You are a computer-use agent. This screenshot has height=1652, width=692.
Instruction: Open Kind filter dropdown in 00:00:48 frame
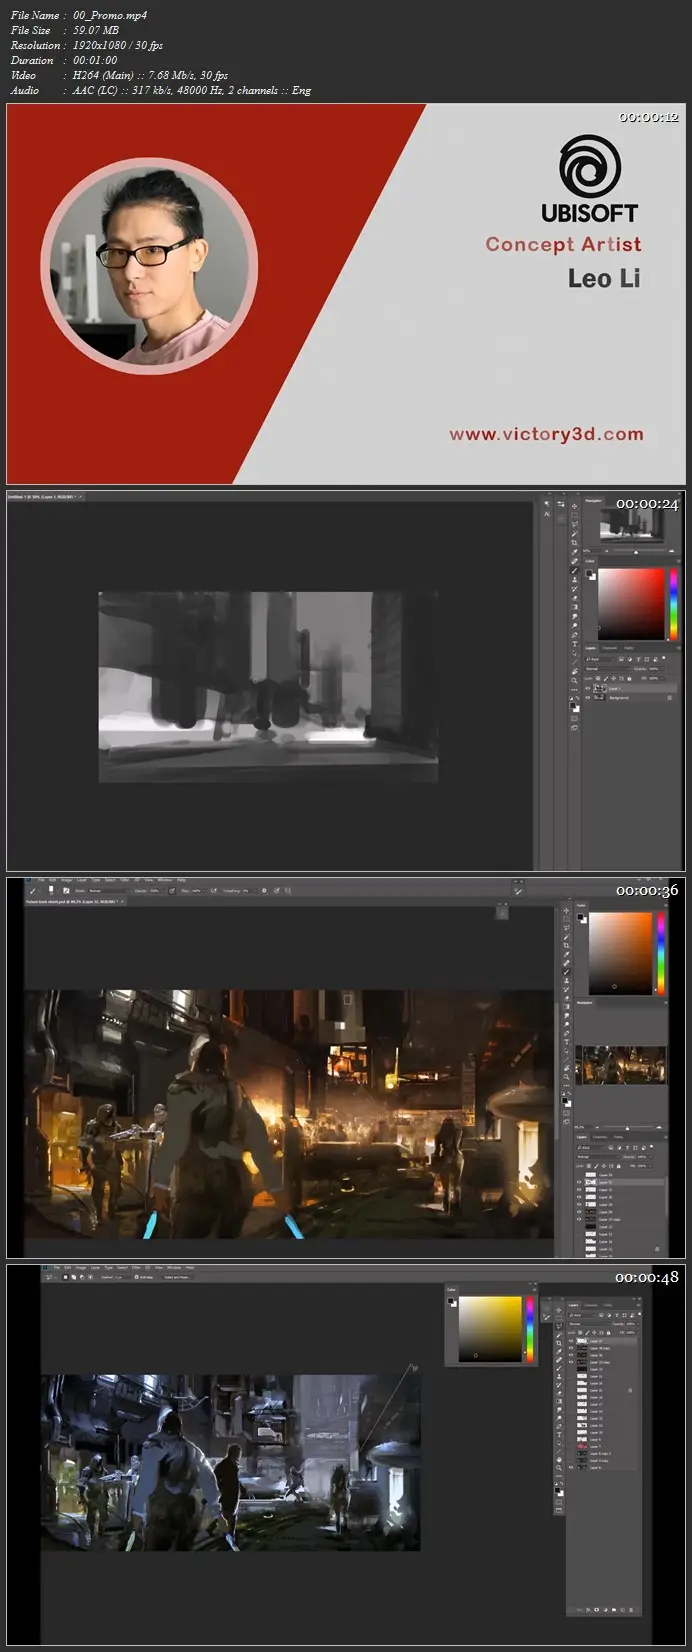(x=582, y=1315)
